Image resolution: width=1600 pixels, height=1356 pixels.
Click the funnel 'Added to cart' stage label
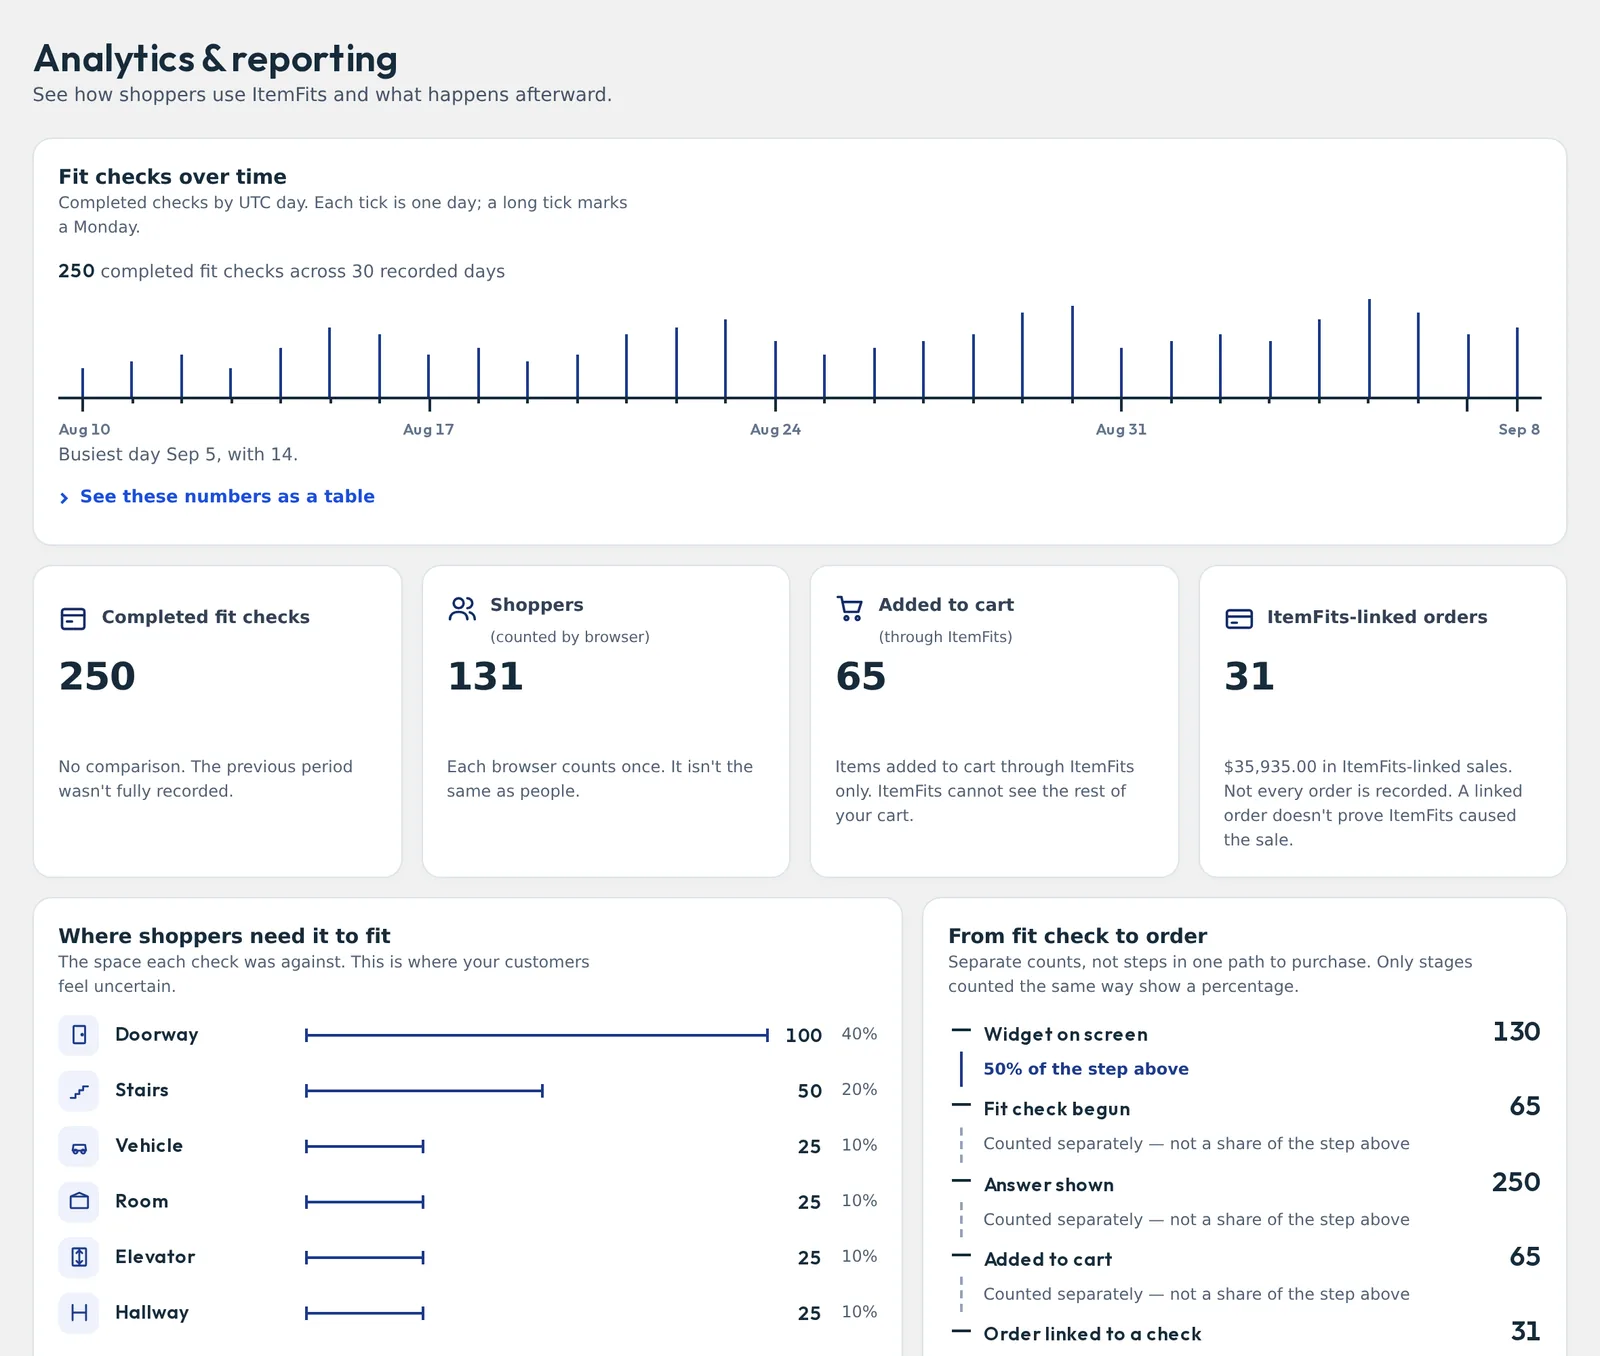(x=1047, y=1260)
